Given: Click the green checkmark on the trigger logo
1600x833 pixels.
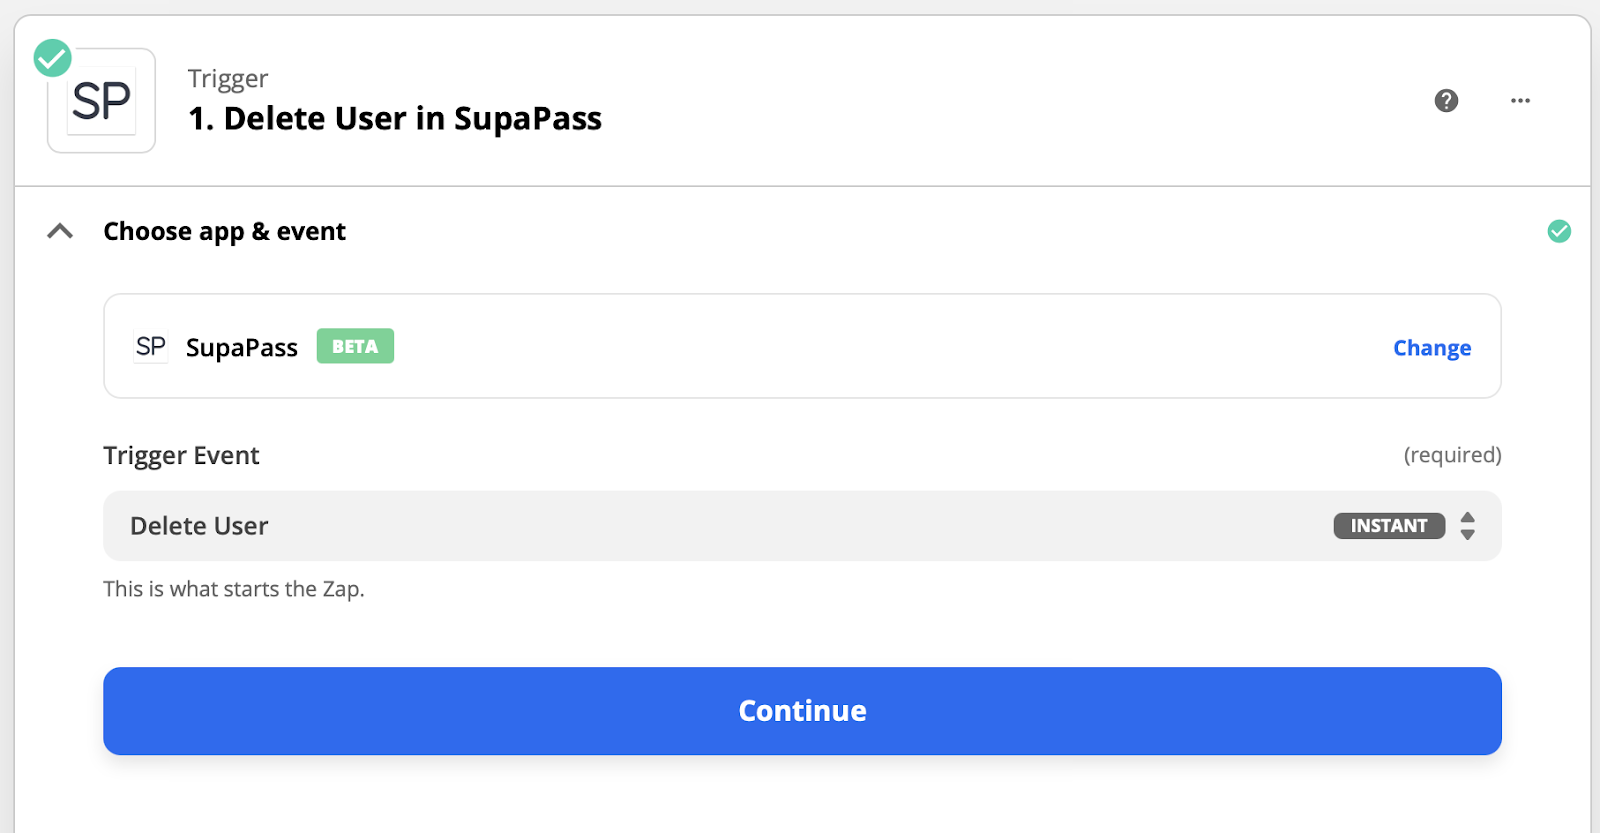Looking at the screenshot, I should pos(53,58).
